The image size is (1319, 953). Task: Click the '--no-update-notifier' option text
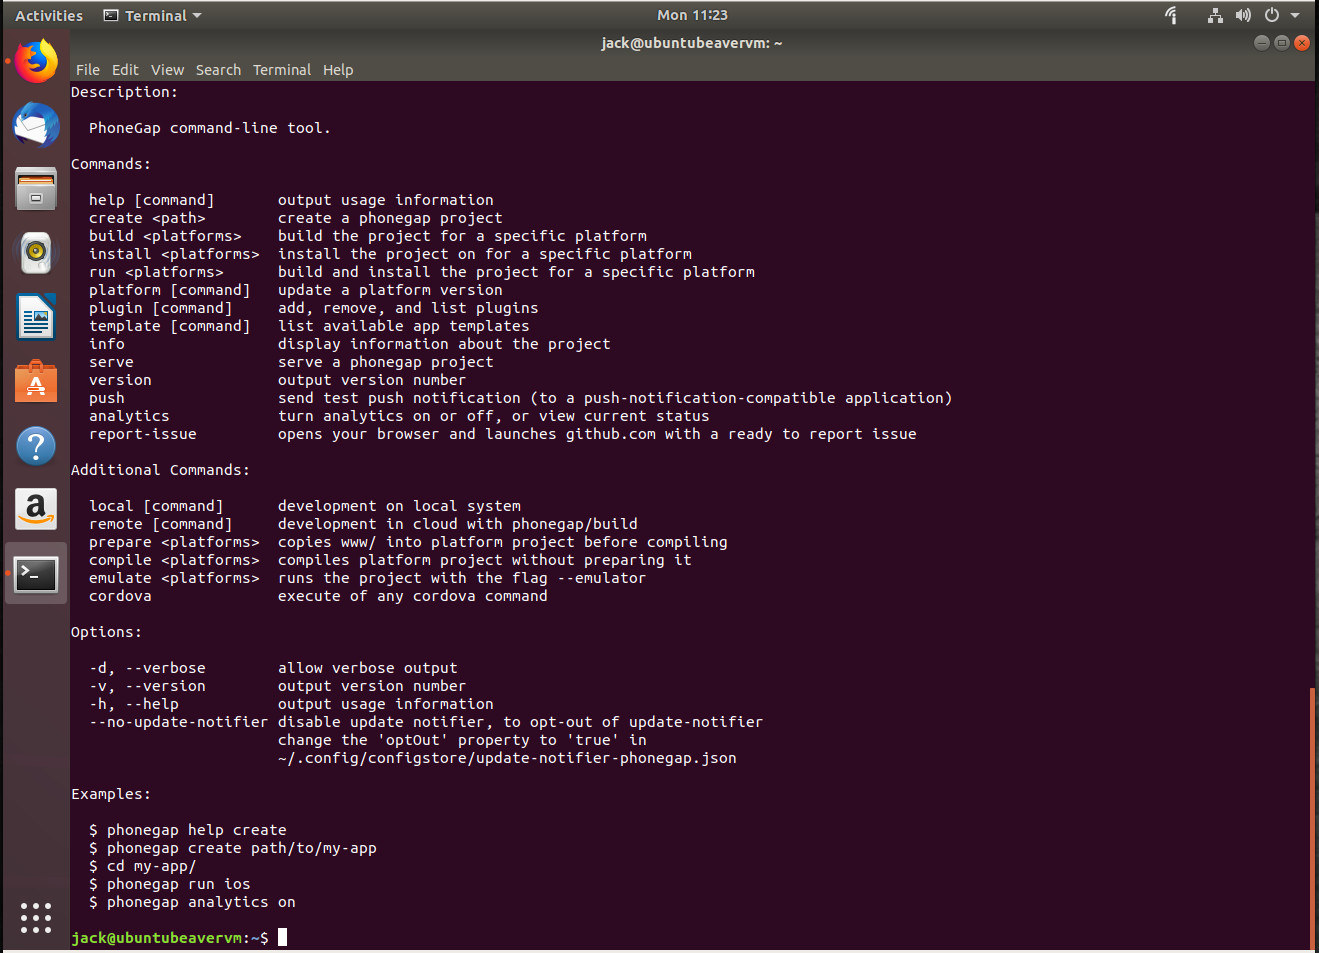(178, 722)
